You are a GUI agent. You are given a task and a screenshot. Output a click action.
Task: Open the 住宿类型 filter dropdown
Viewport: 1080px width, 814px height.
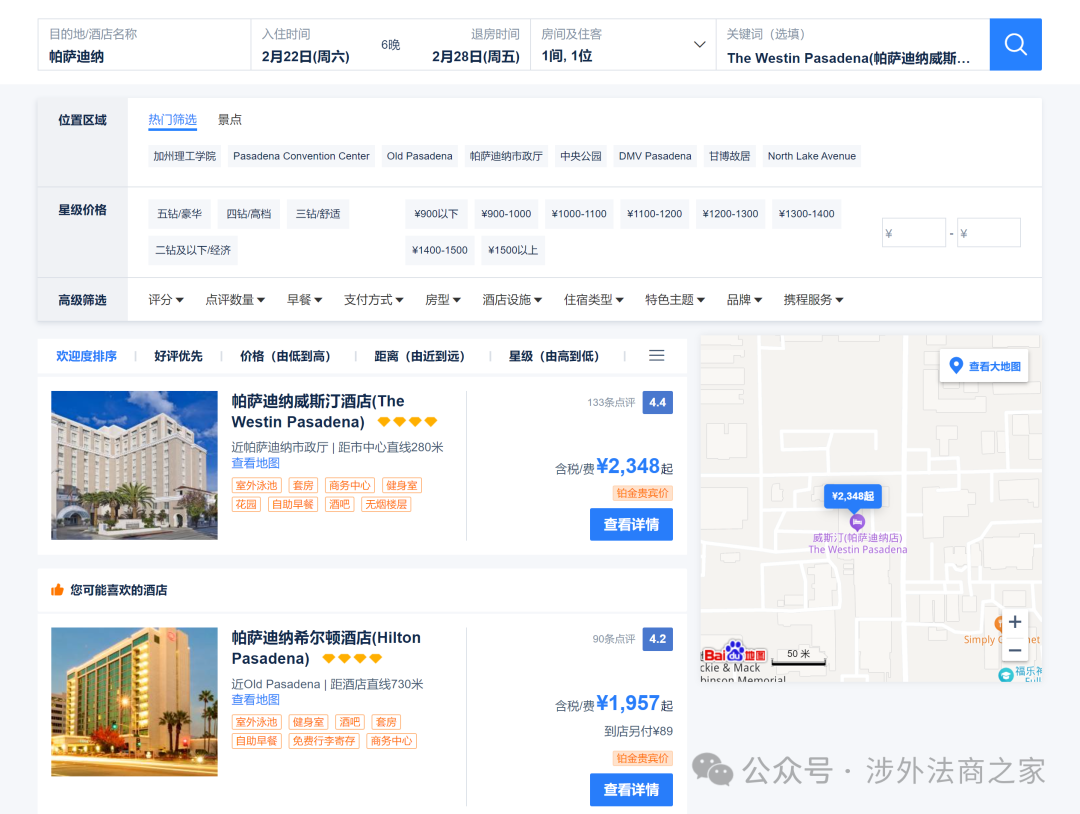594,300
